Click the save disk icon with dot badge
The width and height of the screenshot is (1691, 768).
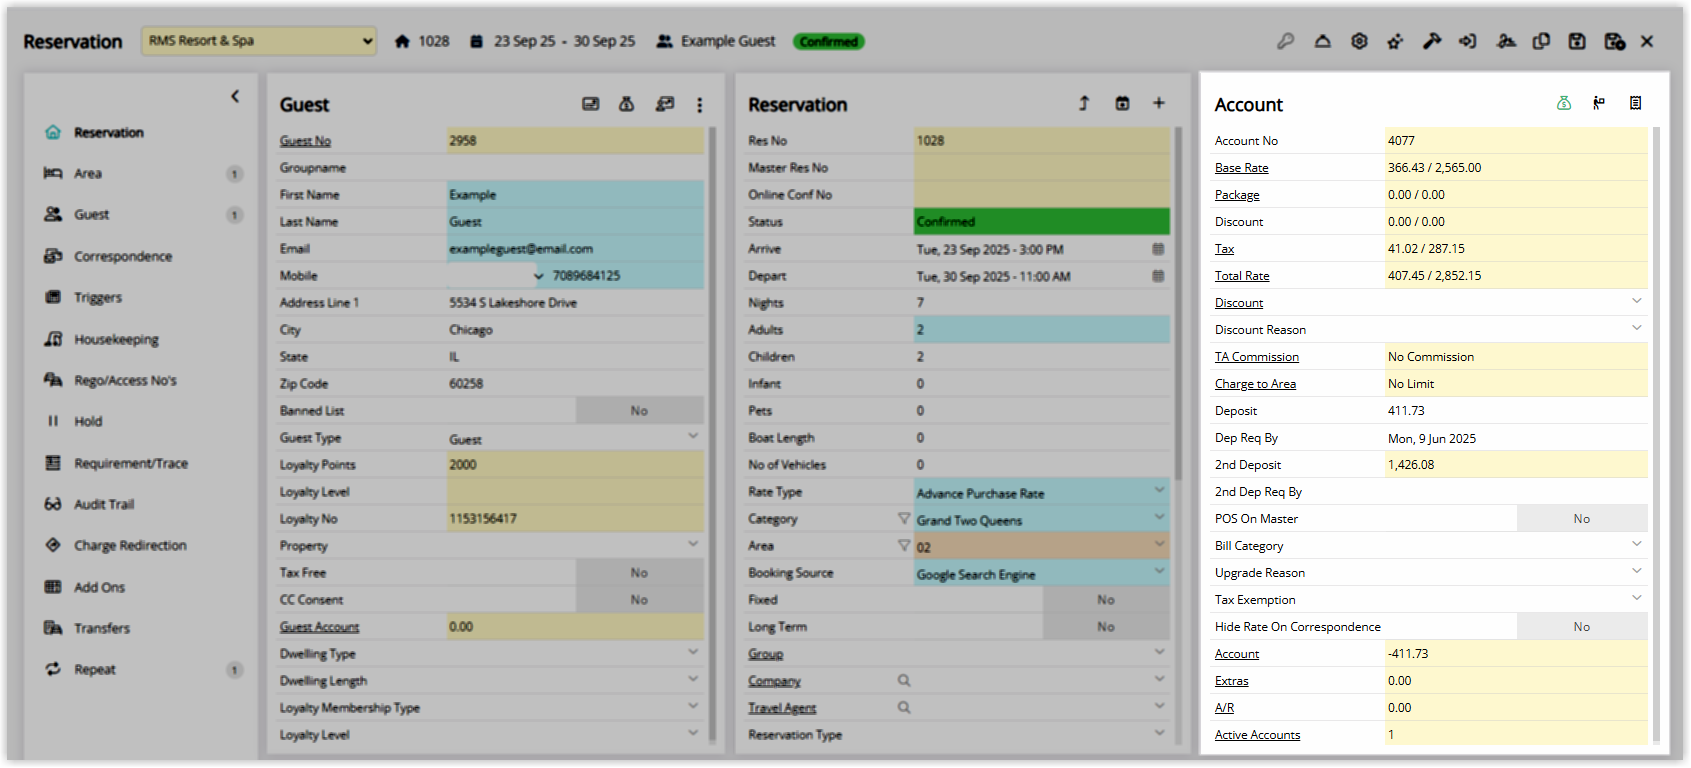(1614, 41)
